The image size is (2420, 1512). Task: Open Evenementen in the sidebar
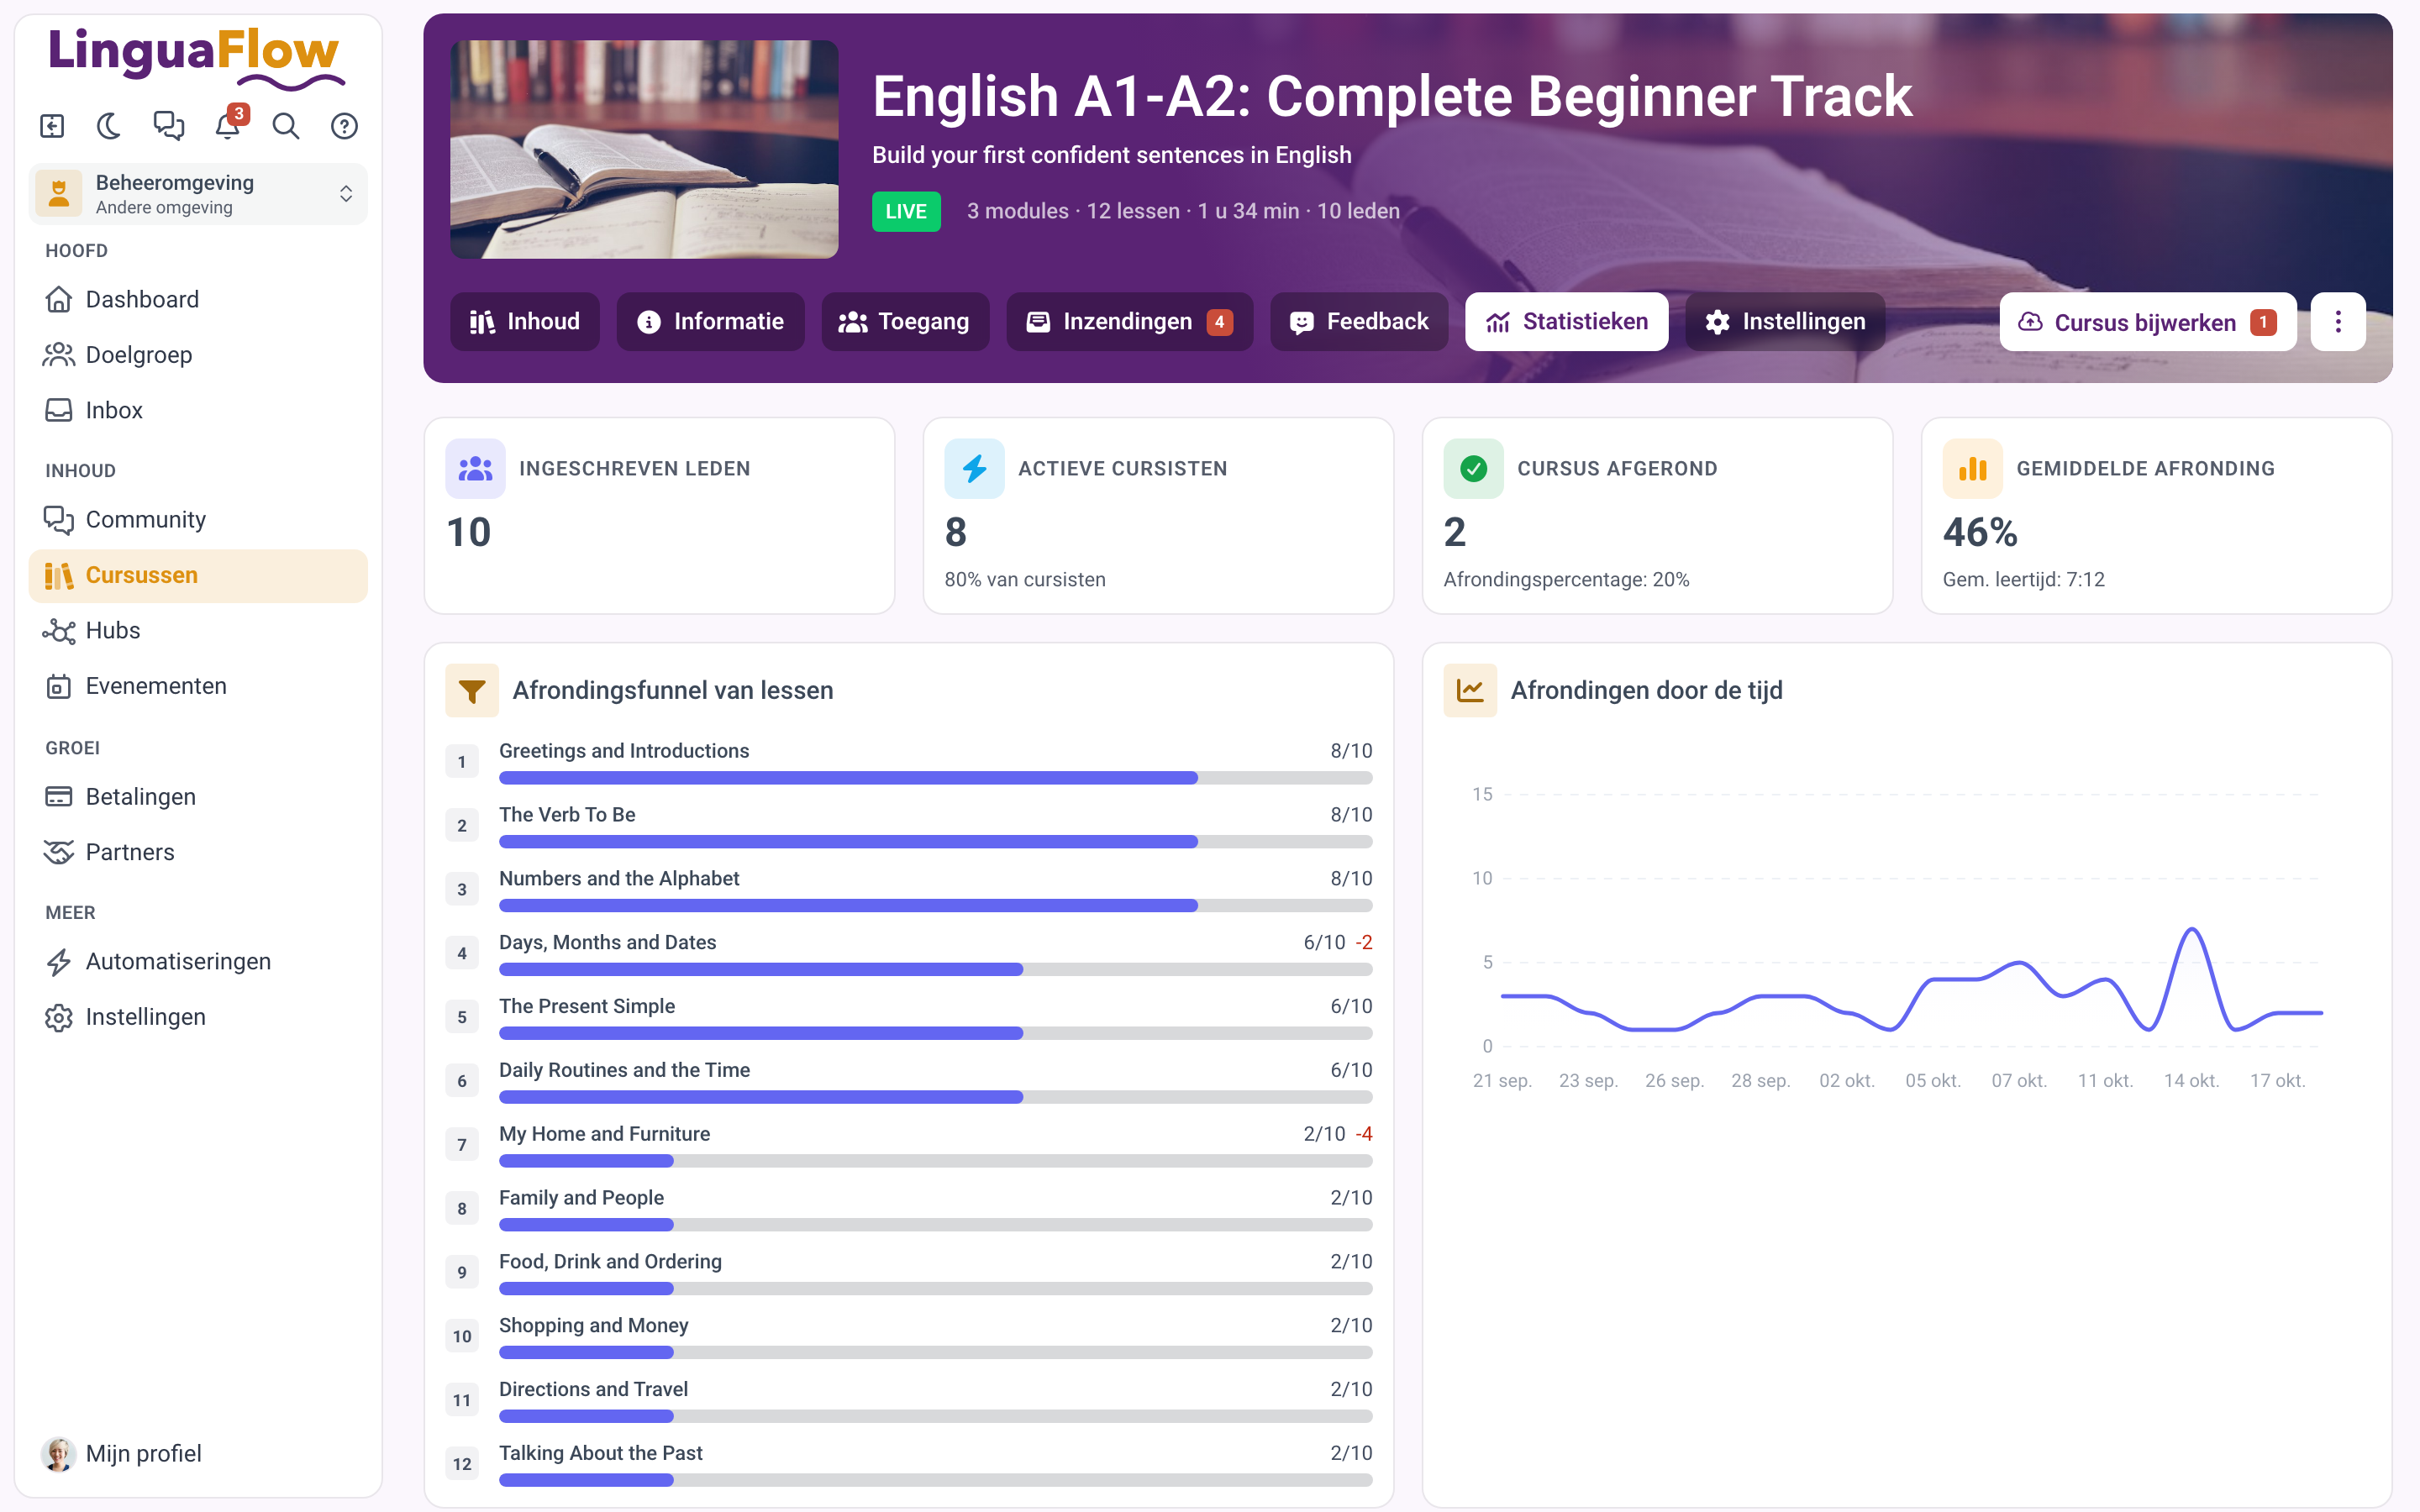point(198,686)
